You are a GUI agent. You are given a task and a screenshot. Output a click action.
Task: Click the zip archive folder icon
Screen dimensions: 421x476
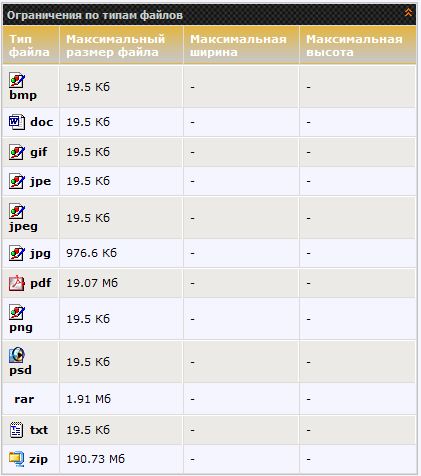tap(16, 459)
